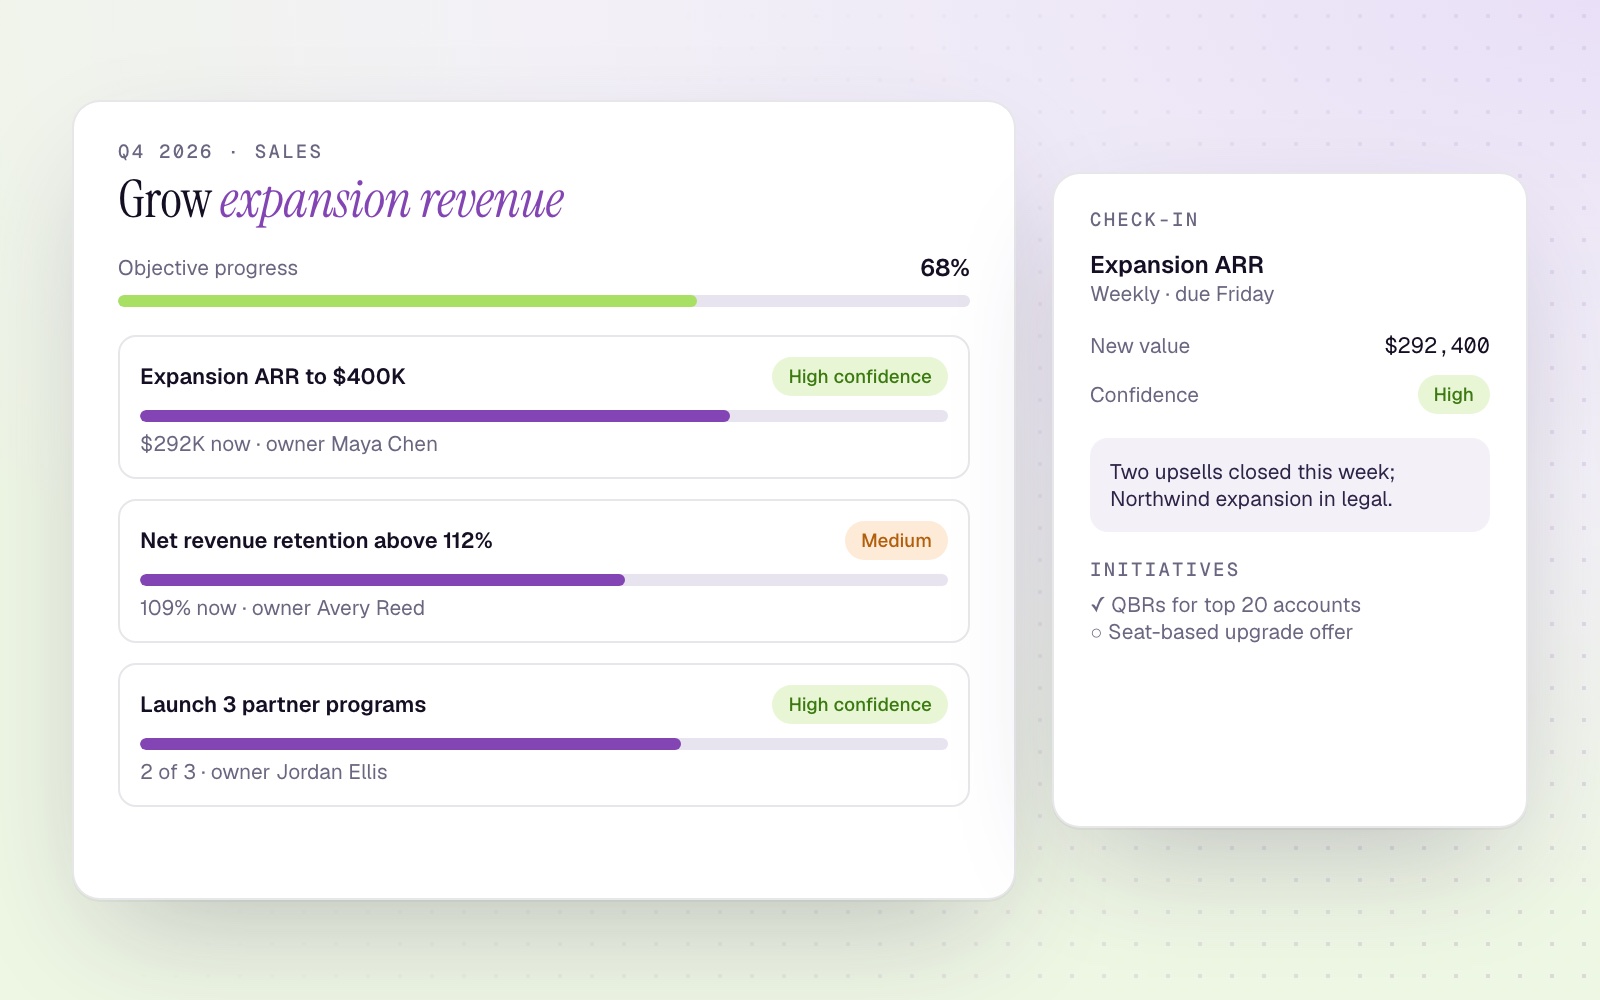1600x1000 pixels.
Task: Click the check-in note about two upsells
Action: (x=1290, y=485)
